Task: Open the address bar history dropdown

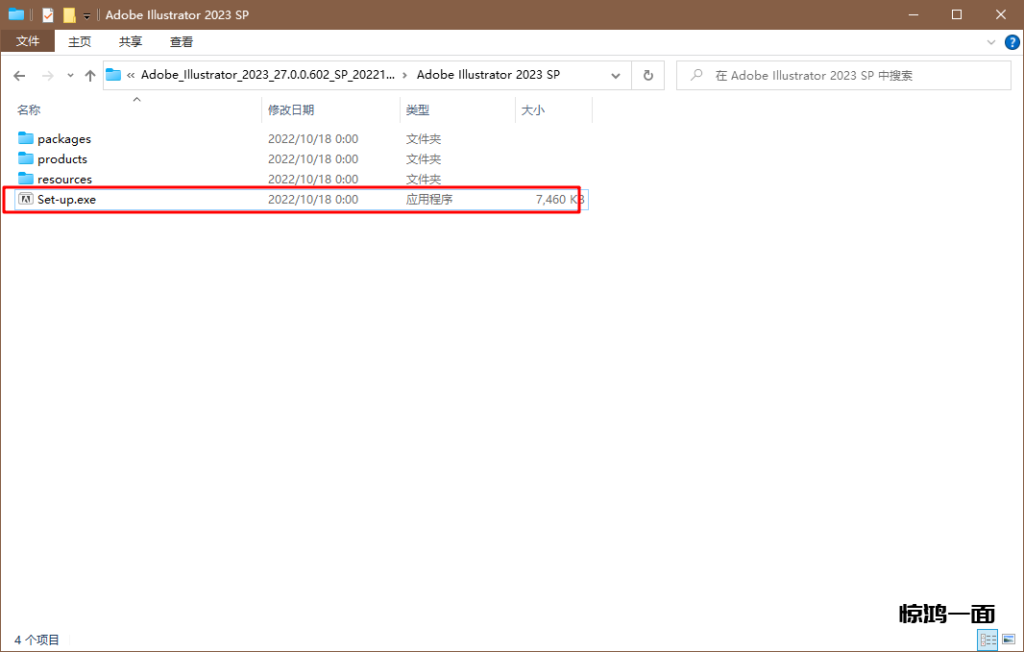Action: 616,75
